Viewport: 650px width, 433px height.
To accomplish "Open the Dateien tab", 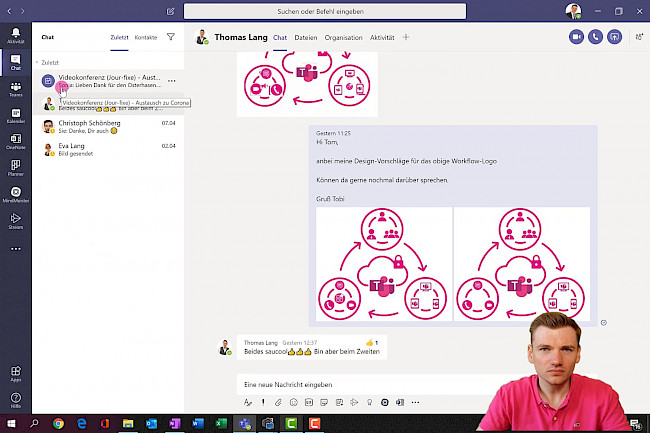I will click(x=306, y=37).
